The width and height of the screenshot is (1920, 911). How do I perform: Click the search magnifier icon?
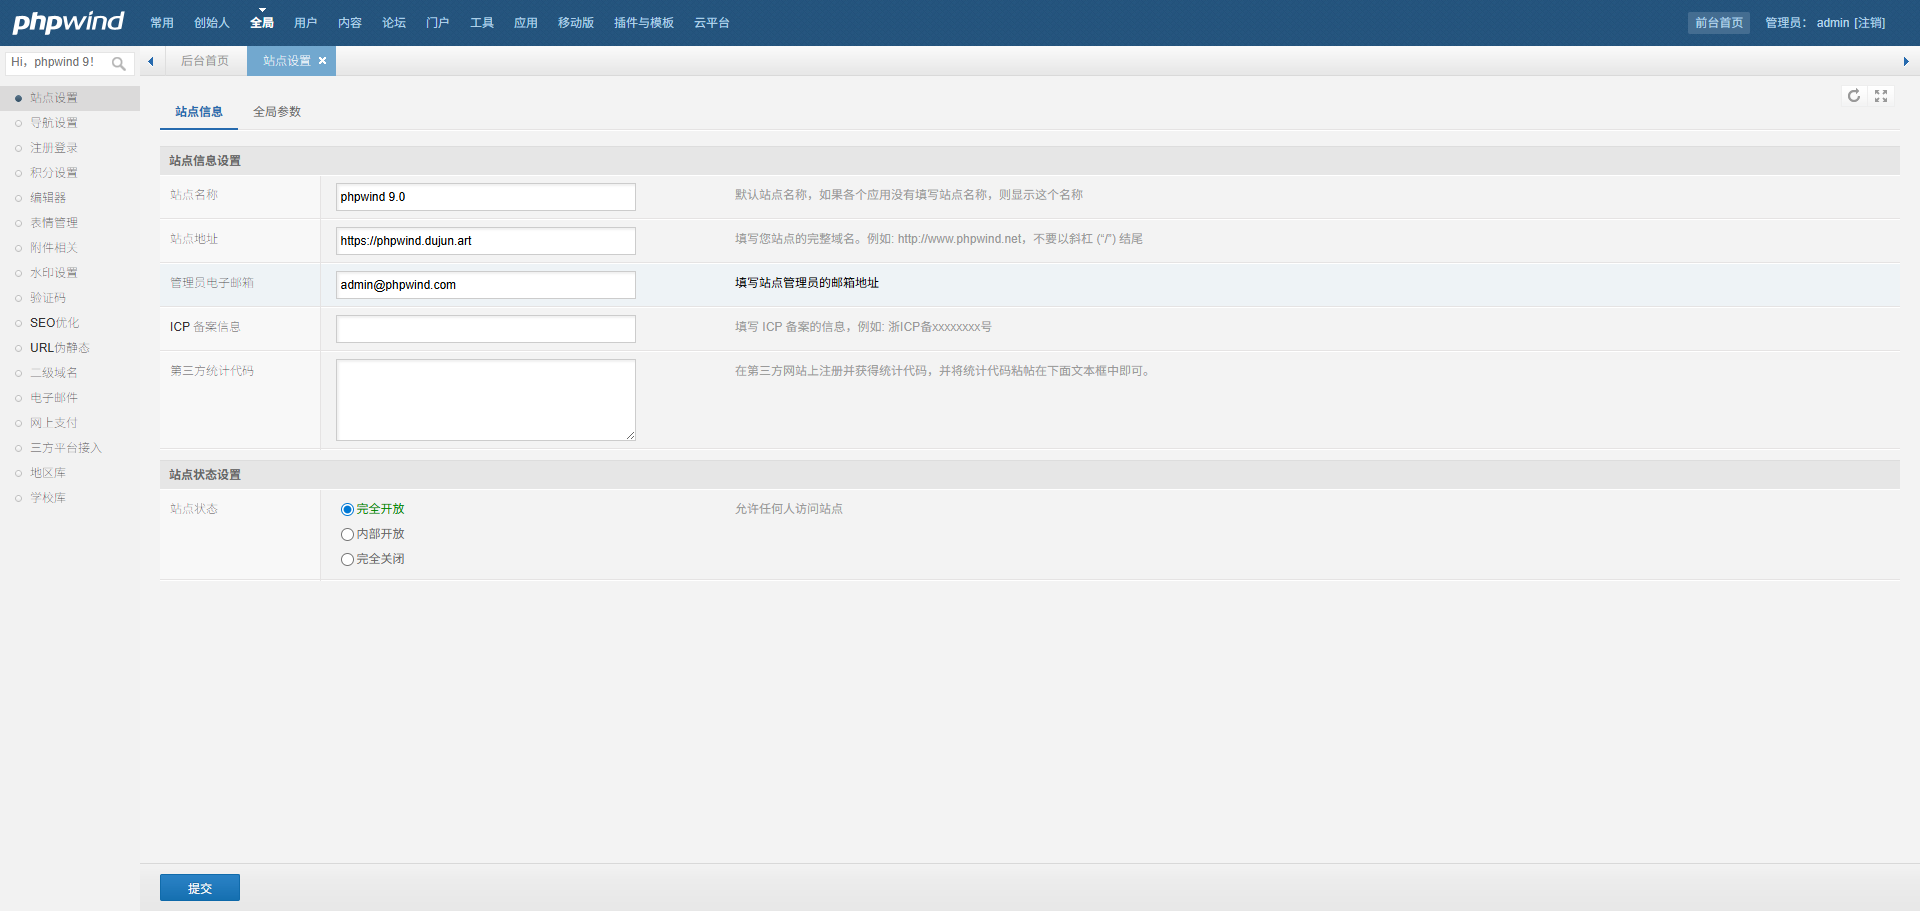pos(119,64)
